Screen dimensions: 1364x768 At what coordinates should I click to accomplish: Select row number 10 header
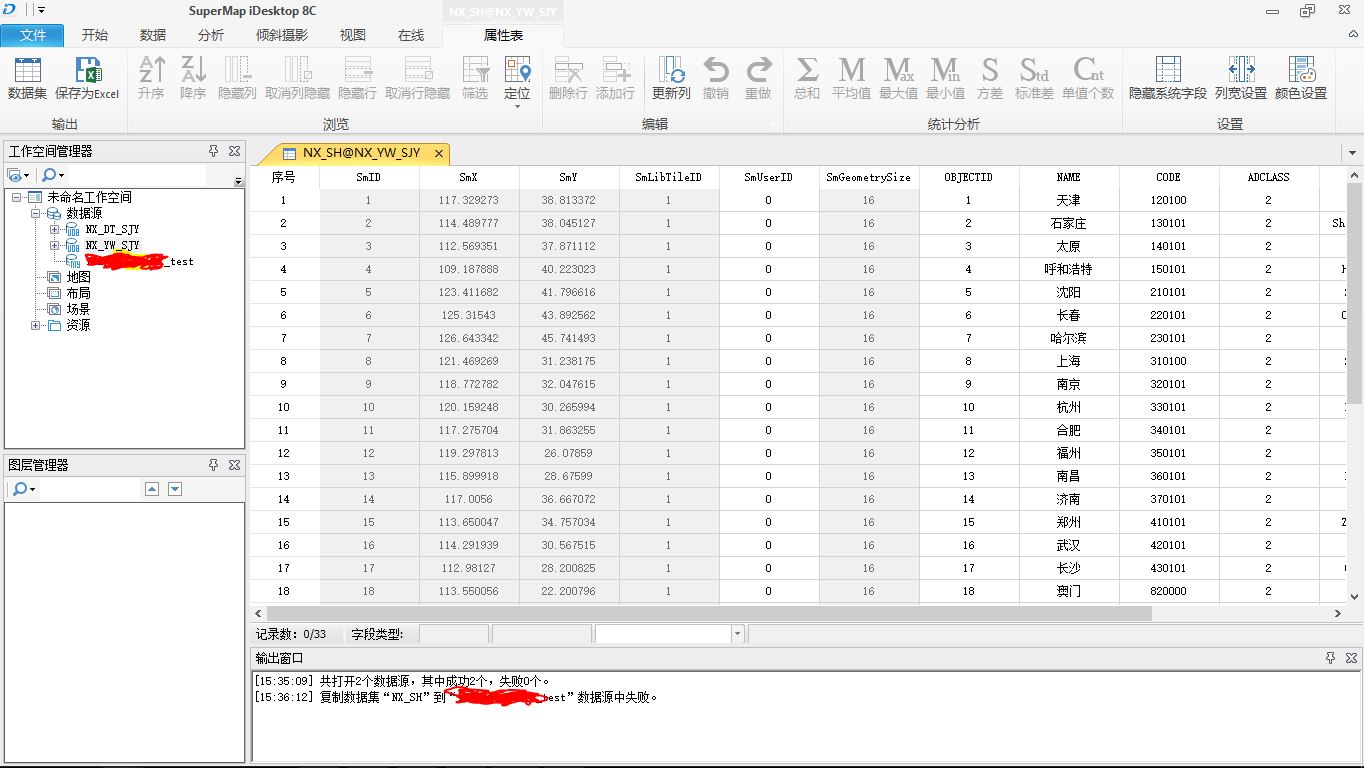tap(284, 407)
